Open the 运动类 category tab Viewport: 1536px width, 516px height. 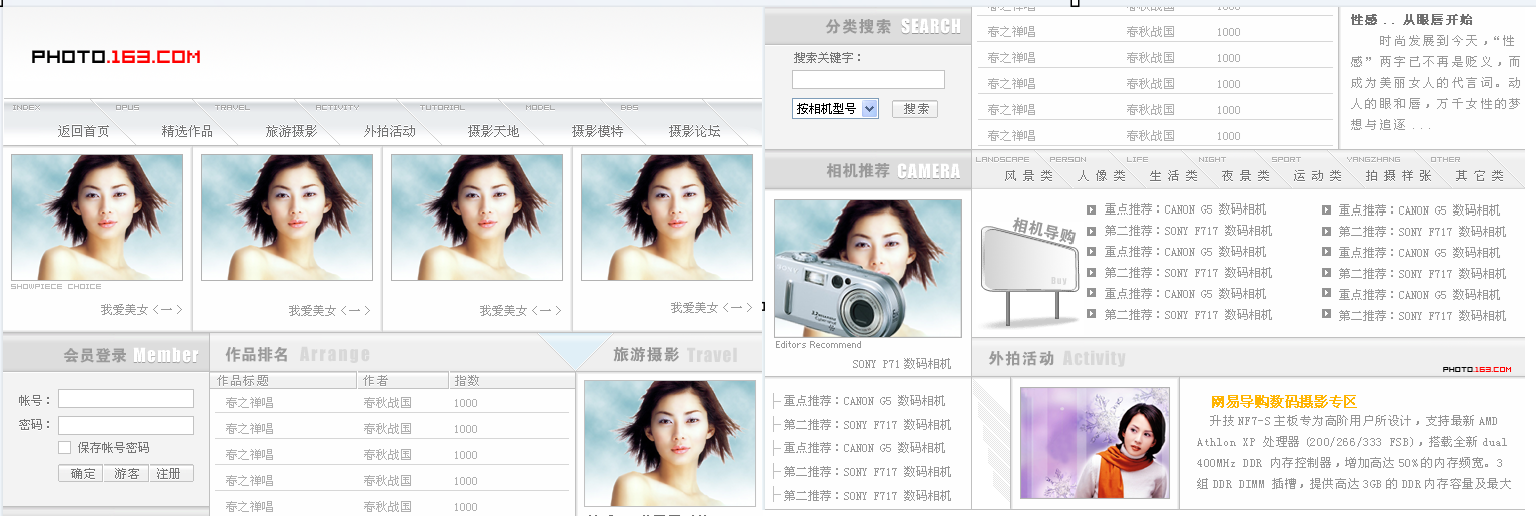point(1318,176)
